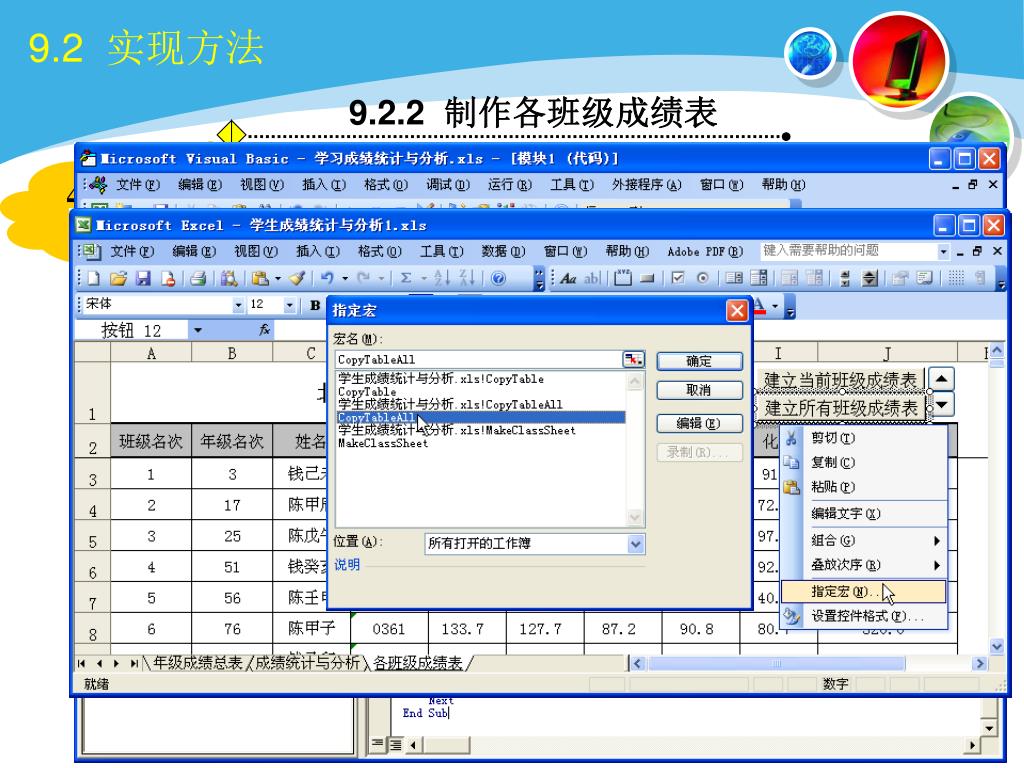Expand the 组合 submenu in context menu

point(936,541)
